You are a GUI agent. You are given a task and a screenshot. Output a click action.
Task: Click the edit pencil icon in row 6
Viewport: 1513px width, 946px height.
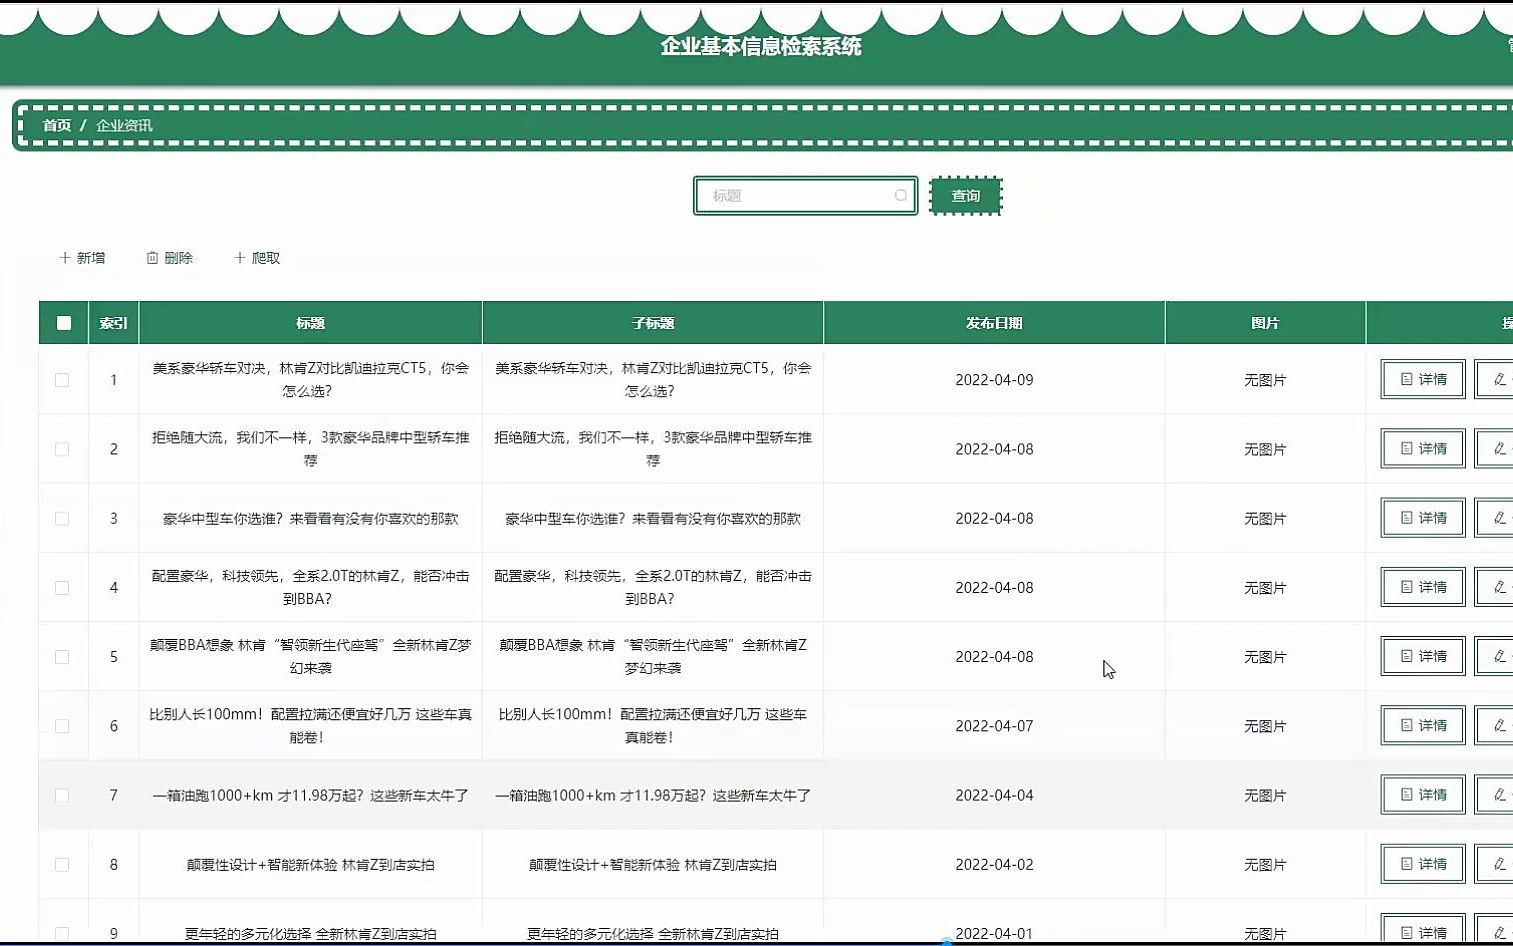1499,725
